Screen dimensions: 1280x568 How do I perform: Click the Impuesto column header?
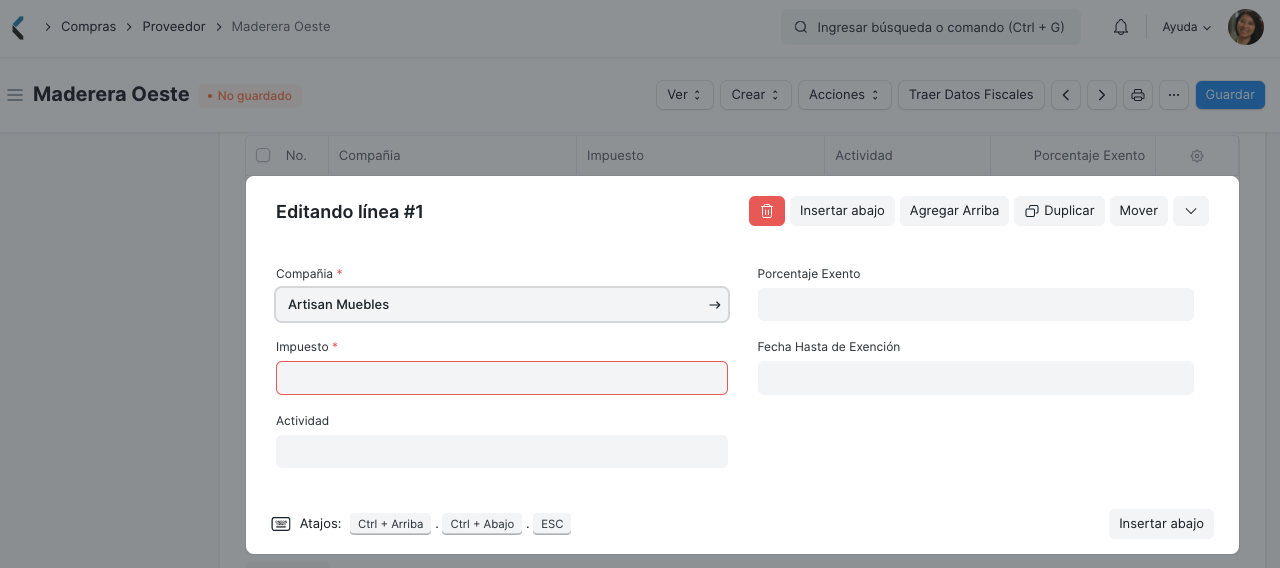click(615, 156)
